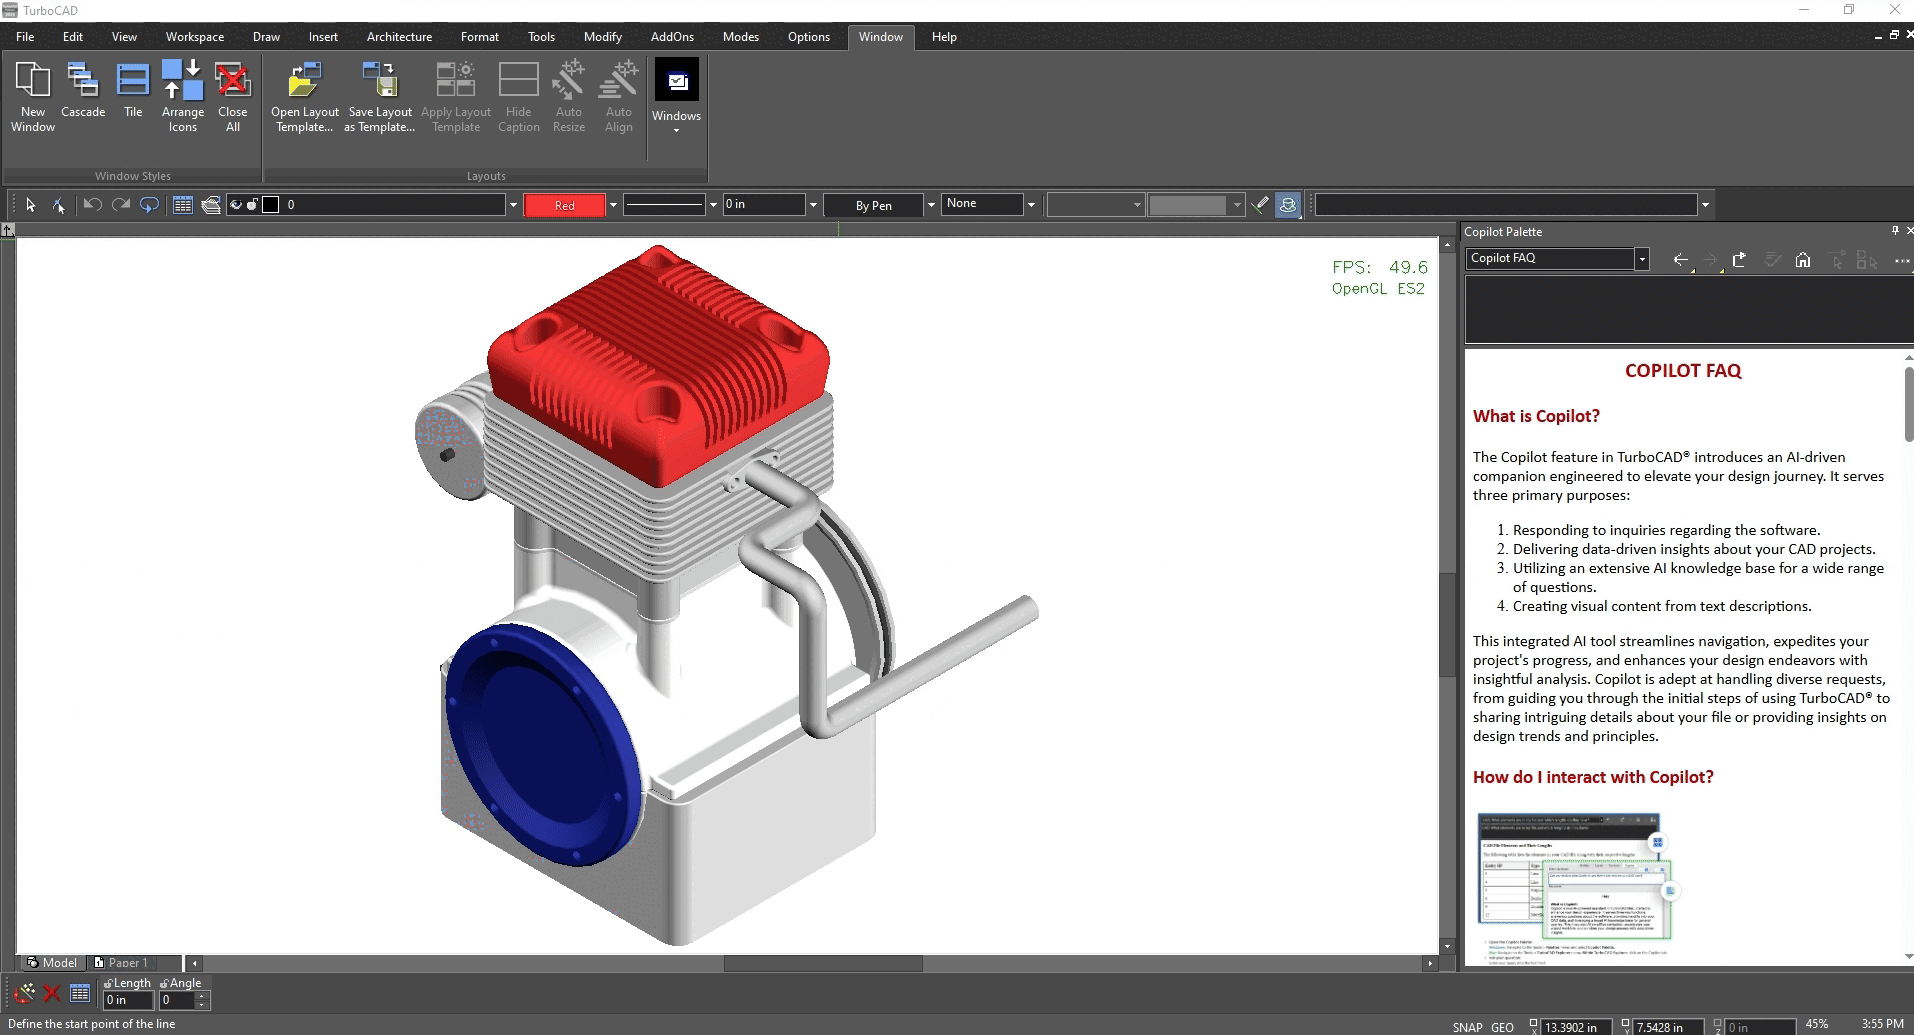The width and height of the screenshot is (1914, 1035).
Task: Click the Save Layout as Template icon
Action: click(380, 96)
